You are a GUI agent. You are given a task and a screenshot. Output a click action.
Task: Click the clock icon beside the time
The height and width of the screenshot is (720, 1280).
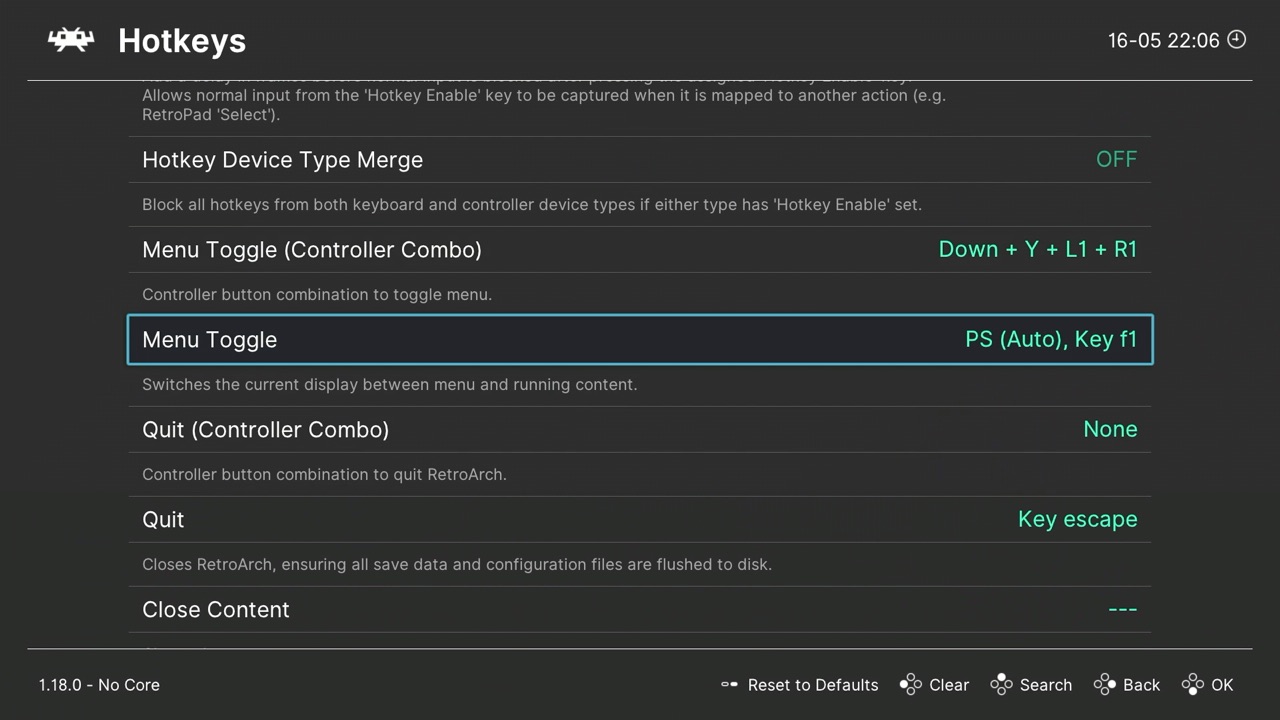(1236, 40)
